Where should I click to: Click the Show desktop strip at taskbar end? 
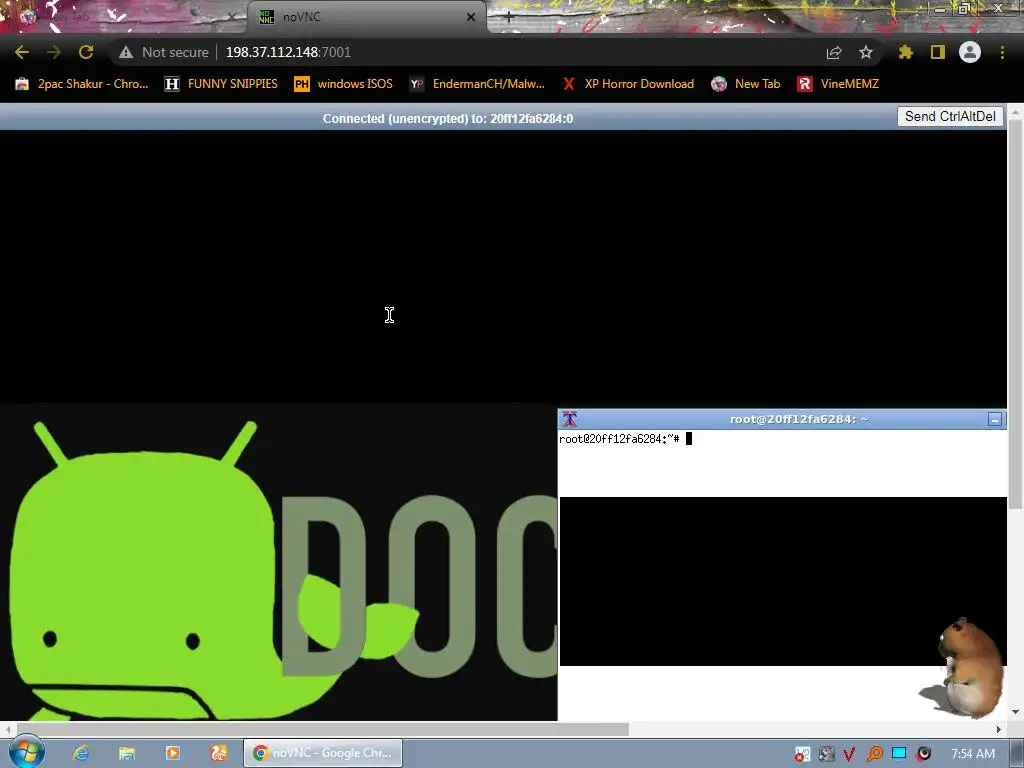pos(1016,753)
